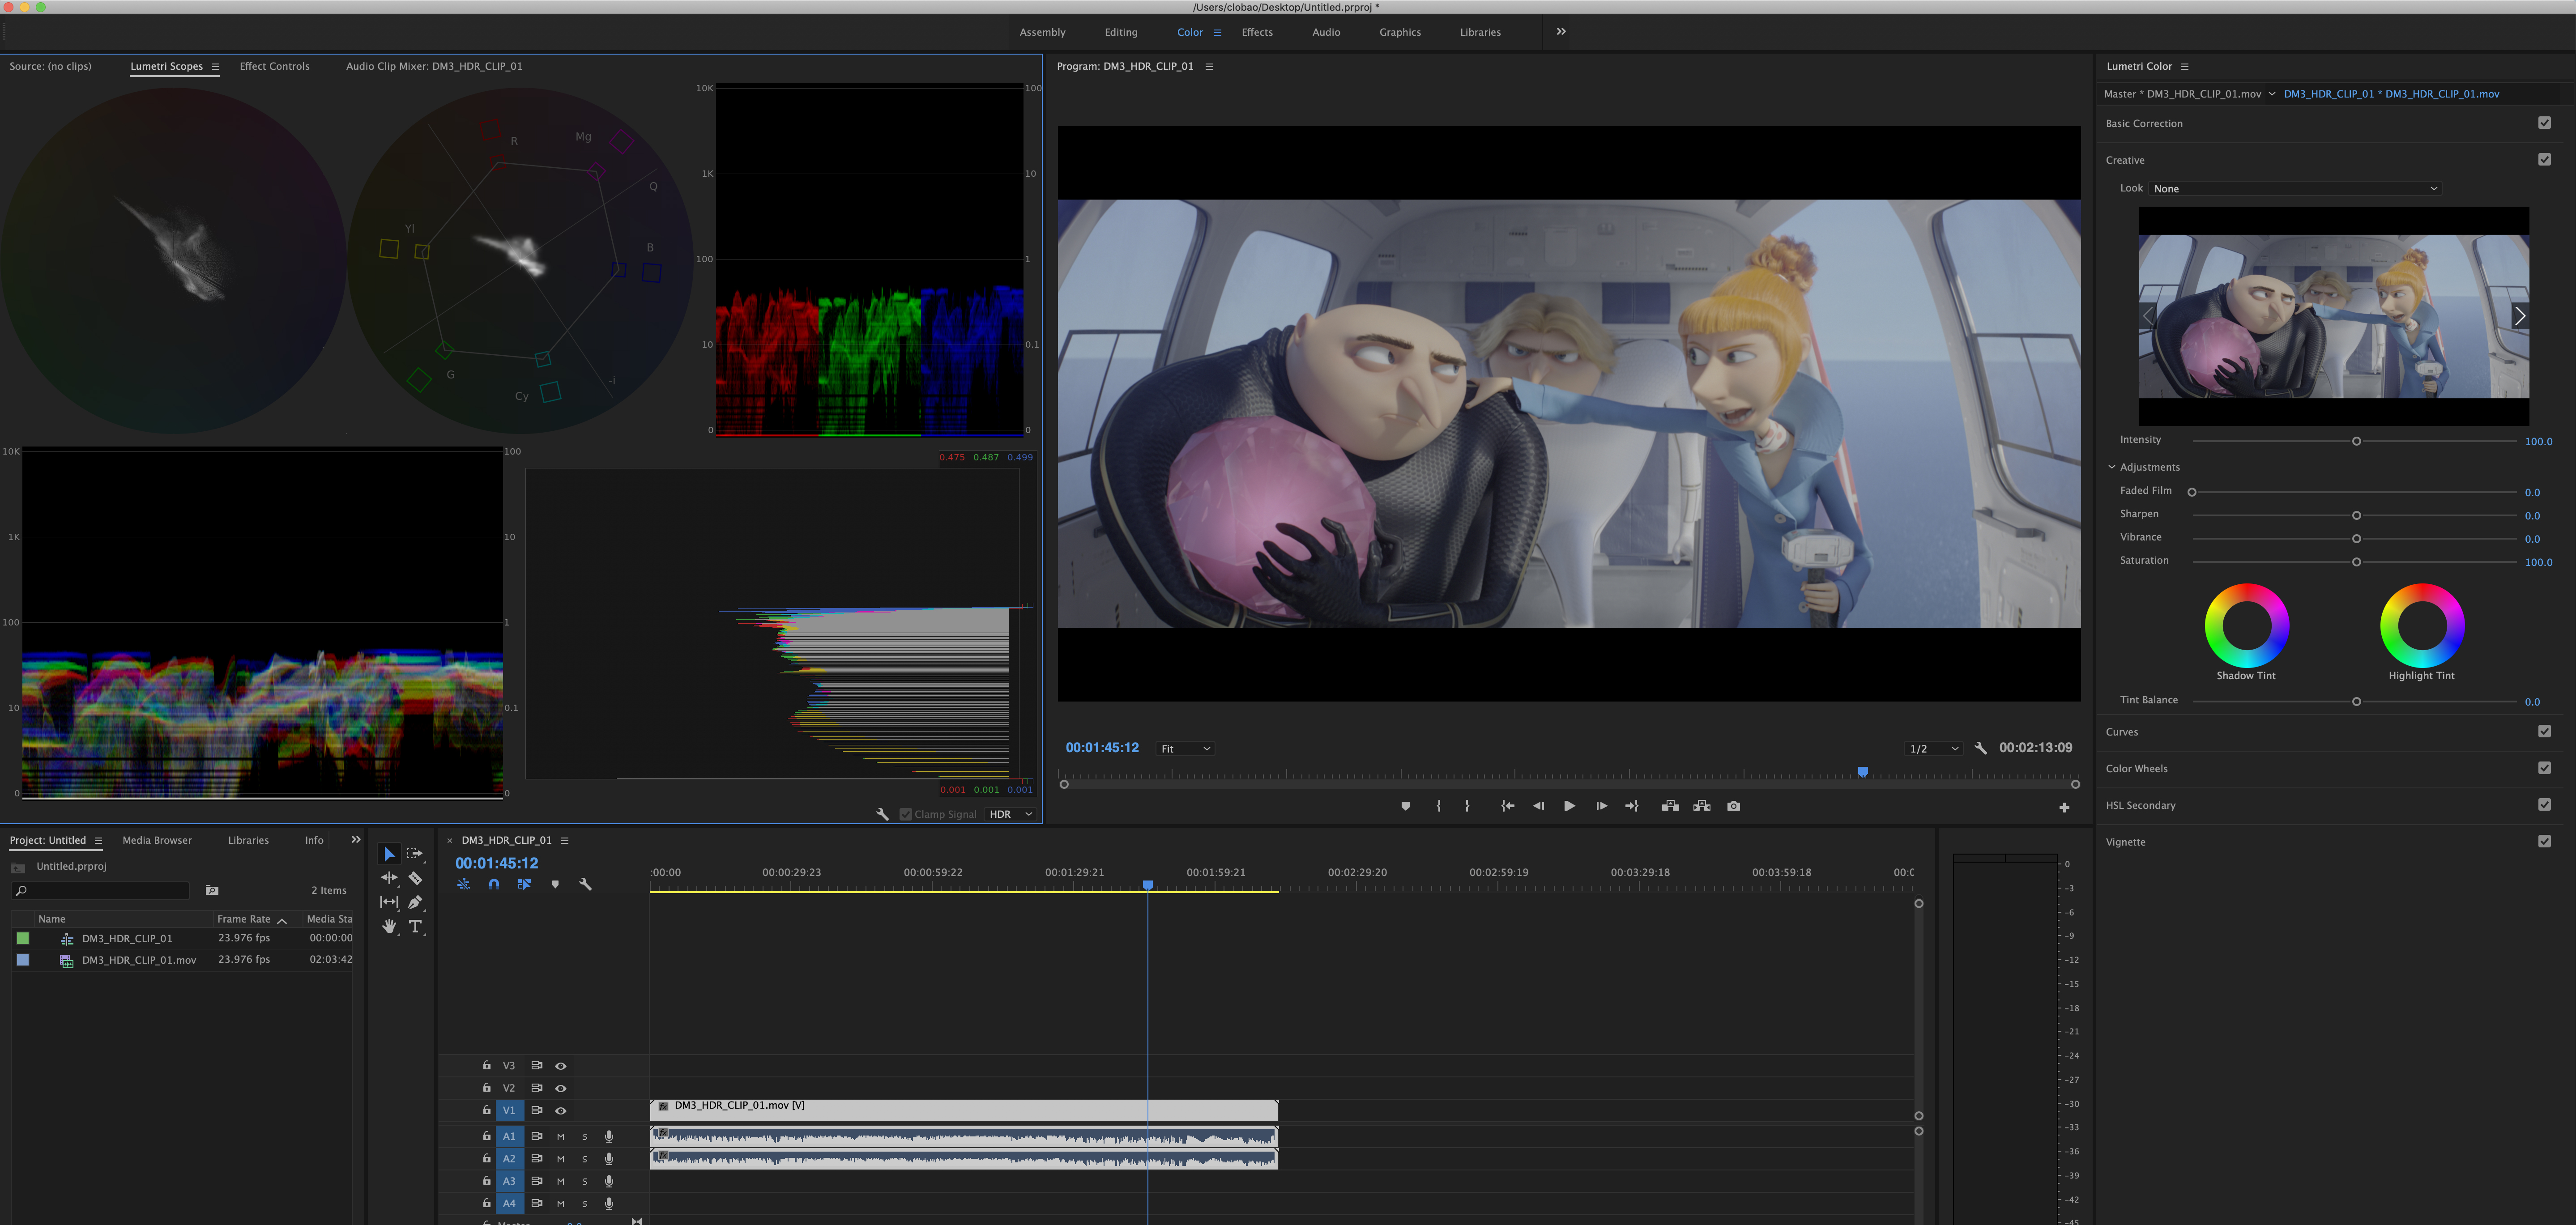Add marker in the timeline panel
Viewport: 2576px width, 1225px height.
click(555, 884)
